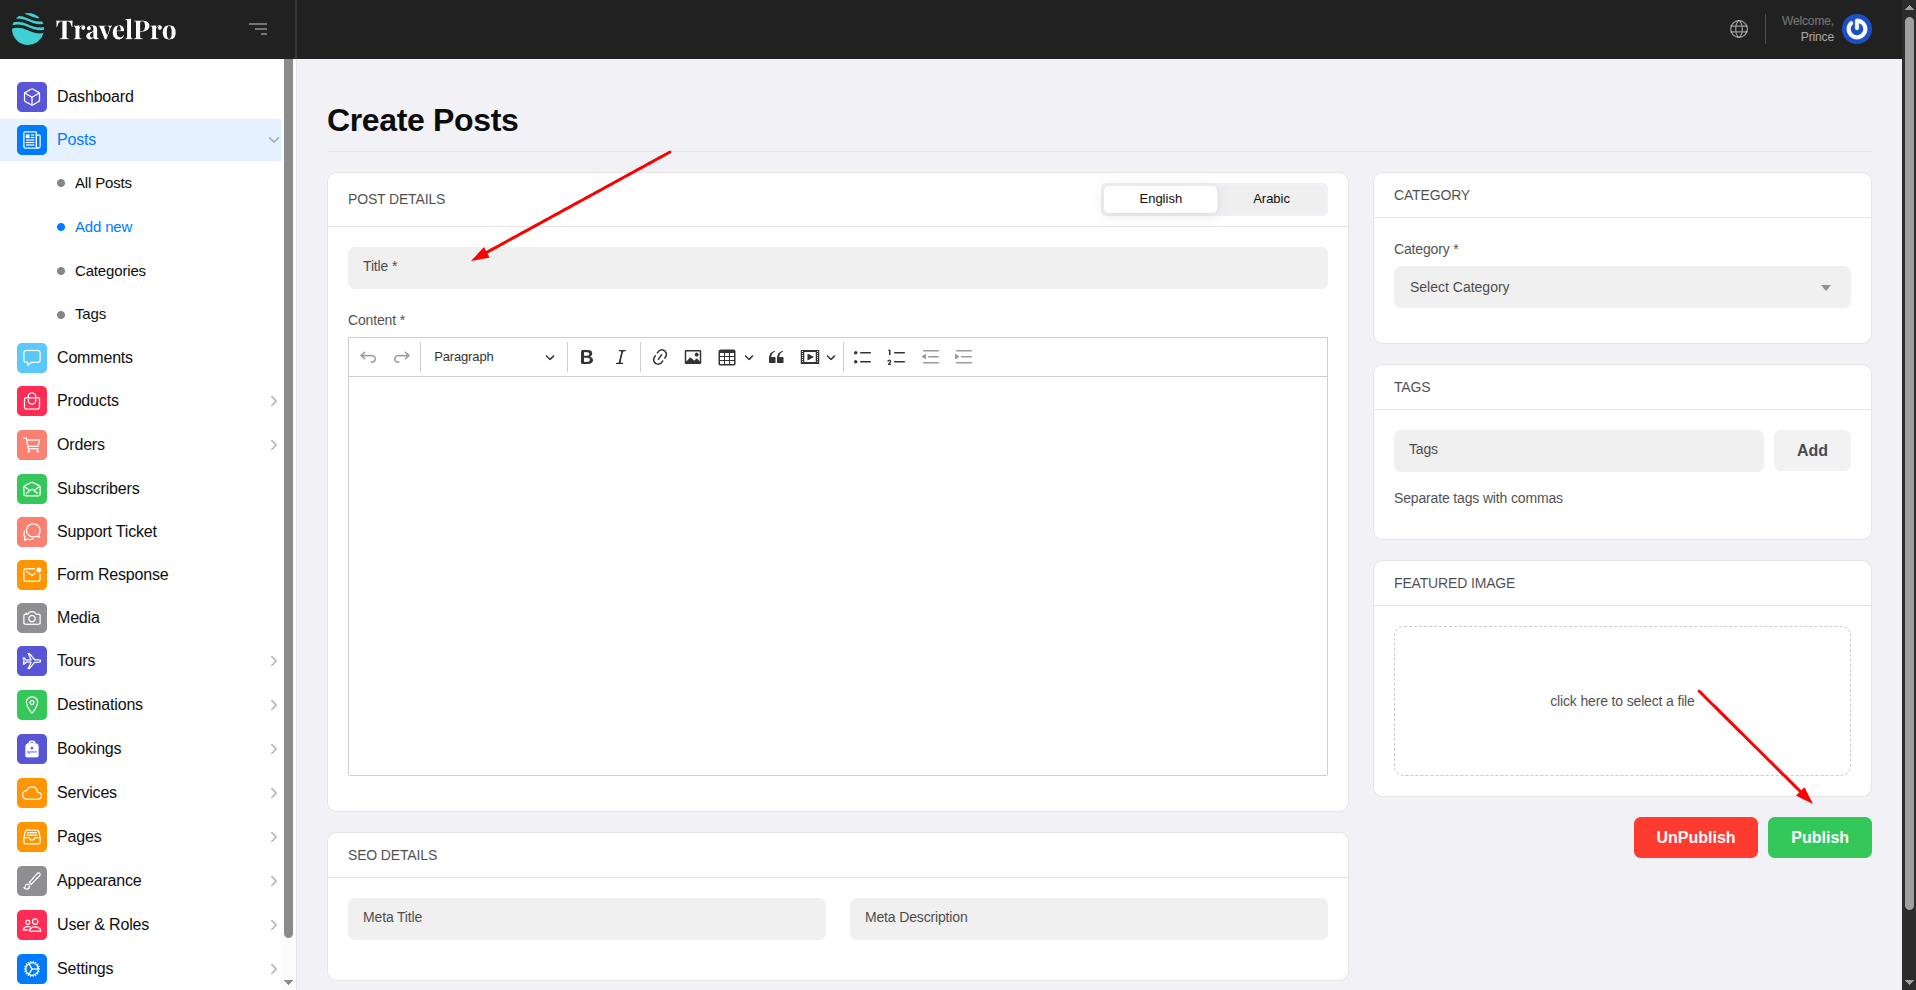The height and width of the screenshot is (990, 1916).
Task: Toggle bold formatting
Action: (587, 357)
